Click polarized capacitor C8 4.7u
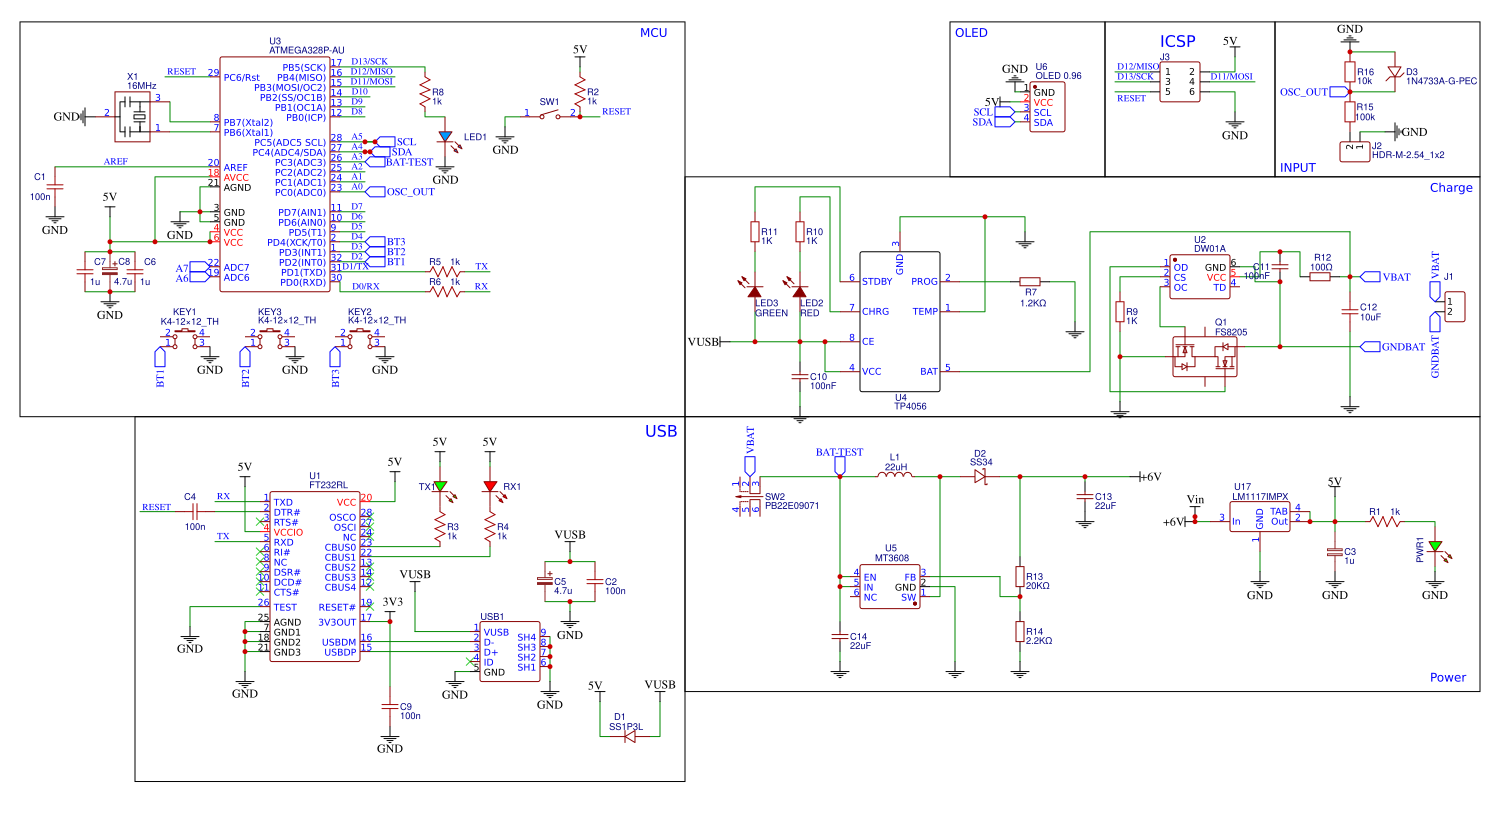This screenshot has width=1500, height=827. pyautogui.click(x=110, y=272)
